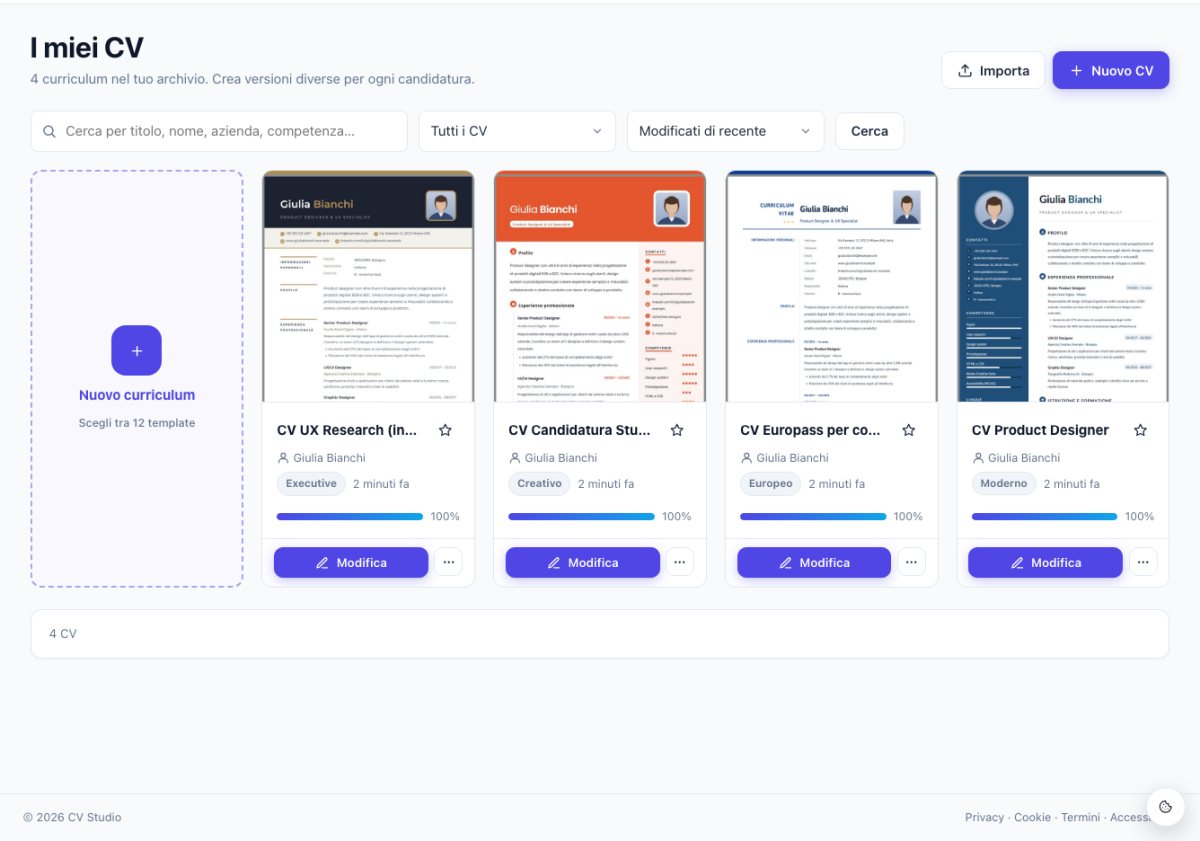Image resolution: width=1200 pixels, height=841 pixels.
Task: Mark CV Product Designer as favorite
Action: pyautogui.click(x=1140, y=430)
